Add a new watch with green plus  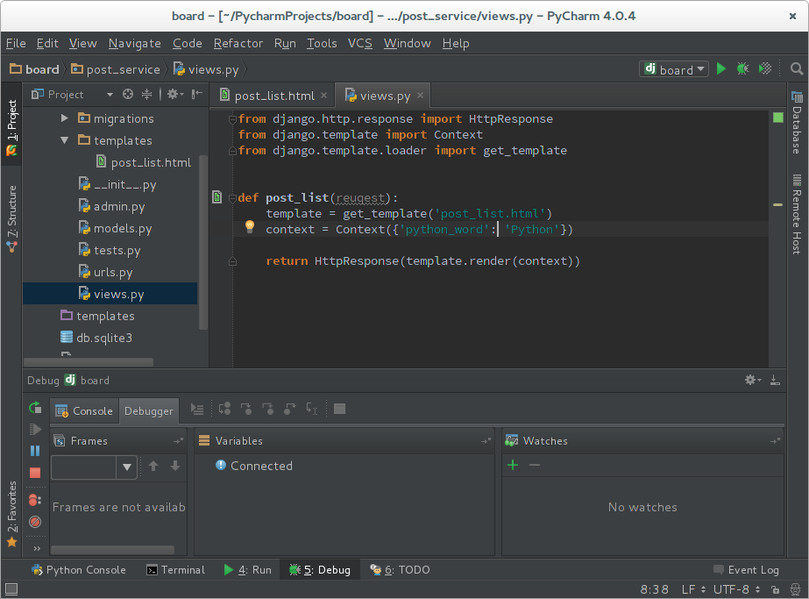coord(513,465)
